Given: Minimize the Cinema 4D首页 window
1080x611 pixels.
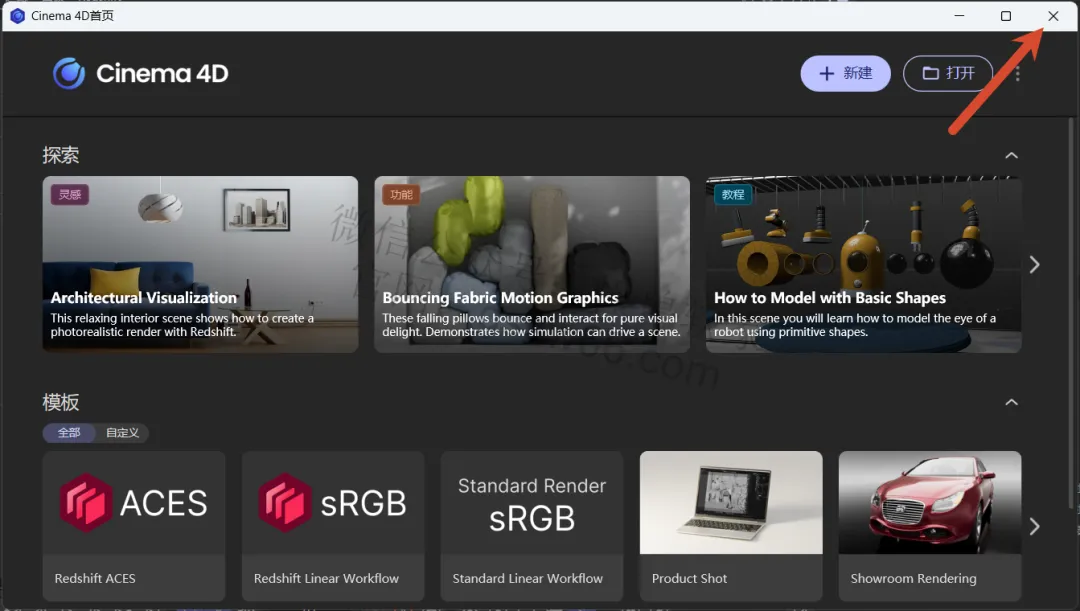Looking at the screenshot, I should pyautogui.click(x=959, y=16).
